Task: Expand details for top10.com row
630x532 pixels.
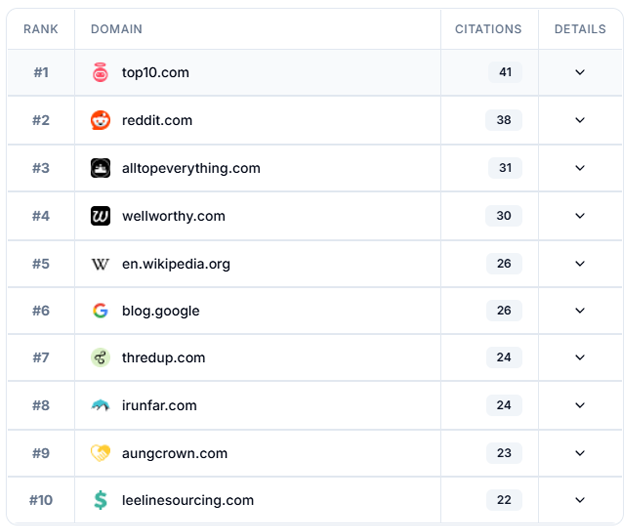Action: (x=580, y=72)
